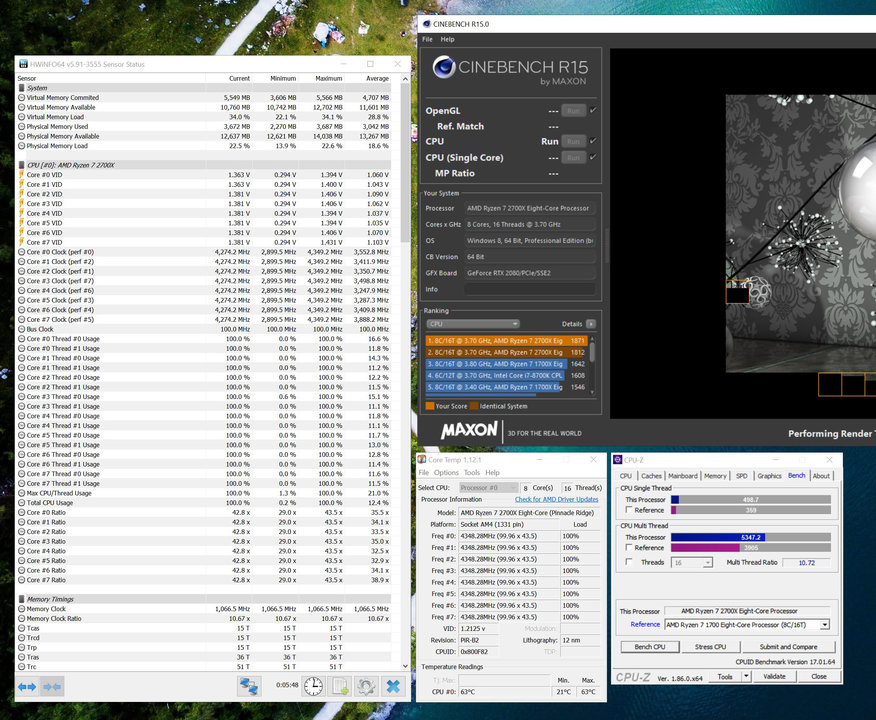876x720 pixels.
Task: Click lightning icon beside Core #0 VID
Action: tap(22, 175)
